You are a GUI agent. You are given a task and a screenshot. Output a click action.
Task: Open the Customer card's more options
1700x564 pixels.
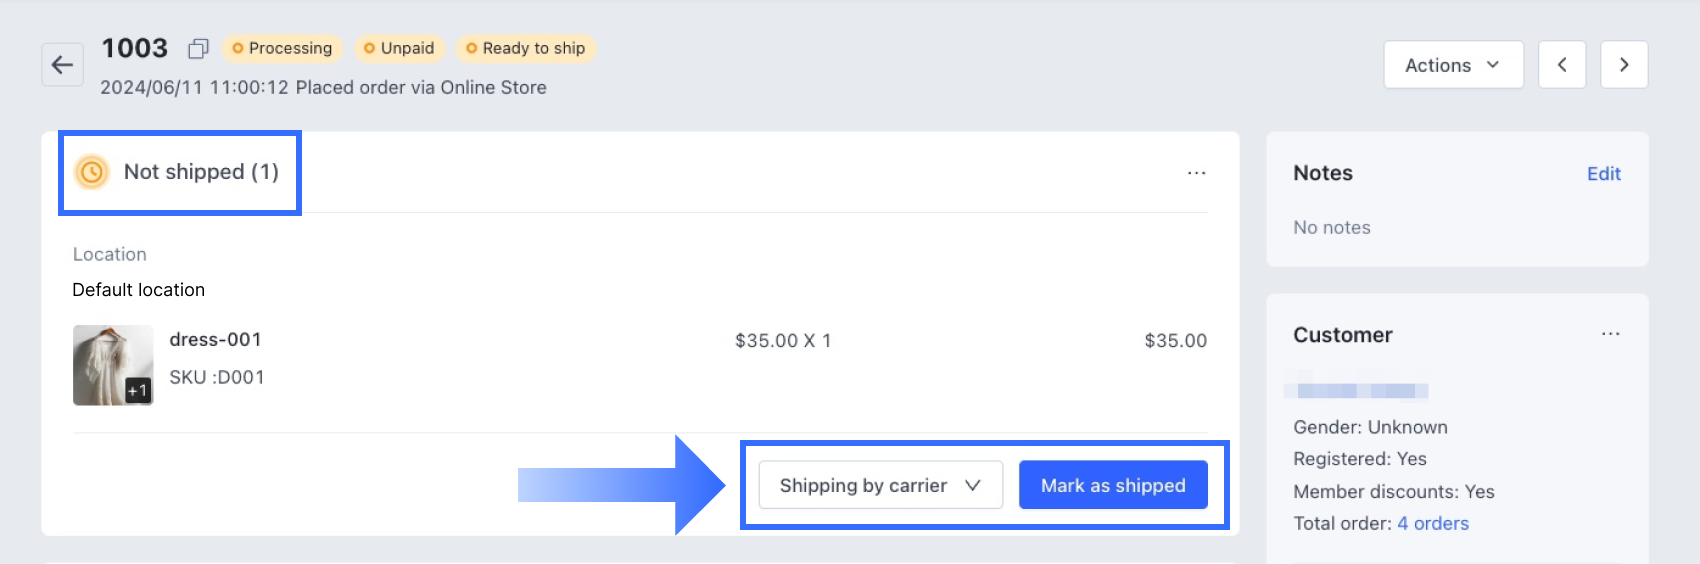(x=1610, y=334)
